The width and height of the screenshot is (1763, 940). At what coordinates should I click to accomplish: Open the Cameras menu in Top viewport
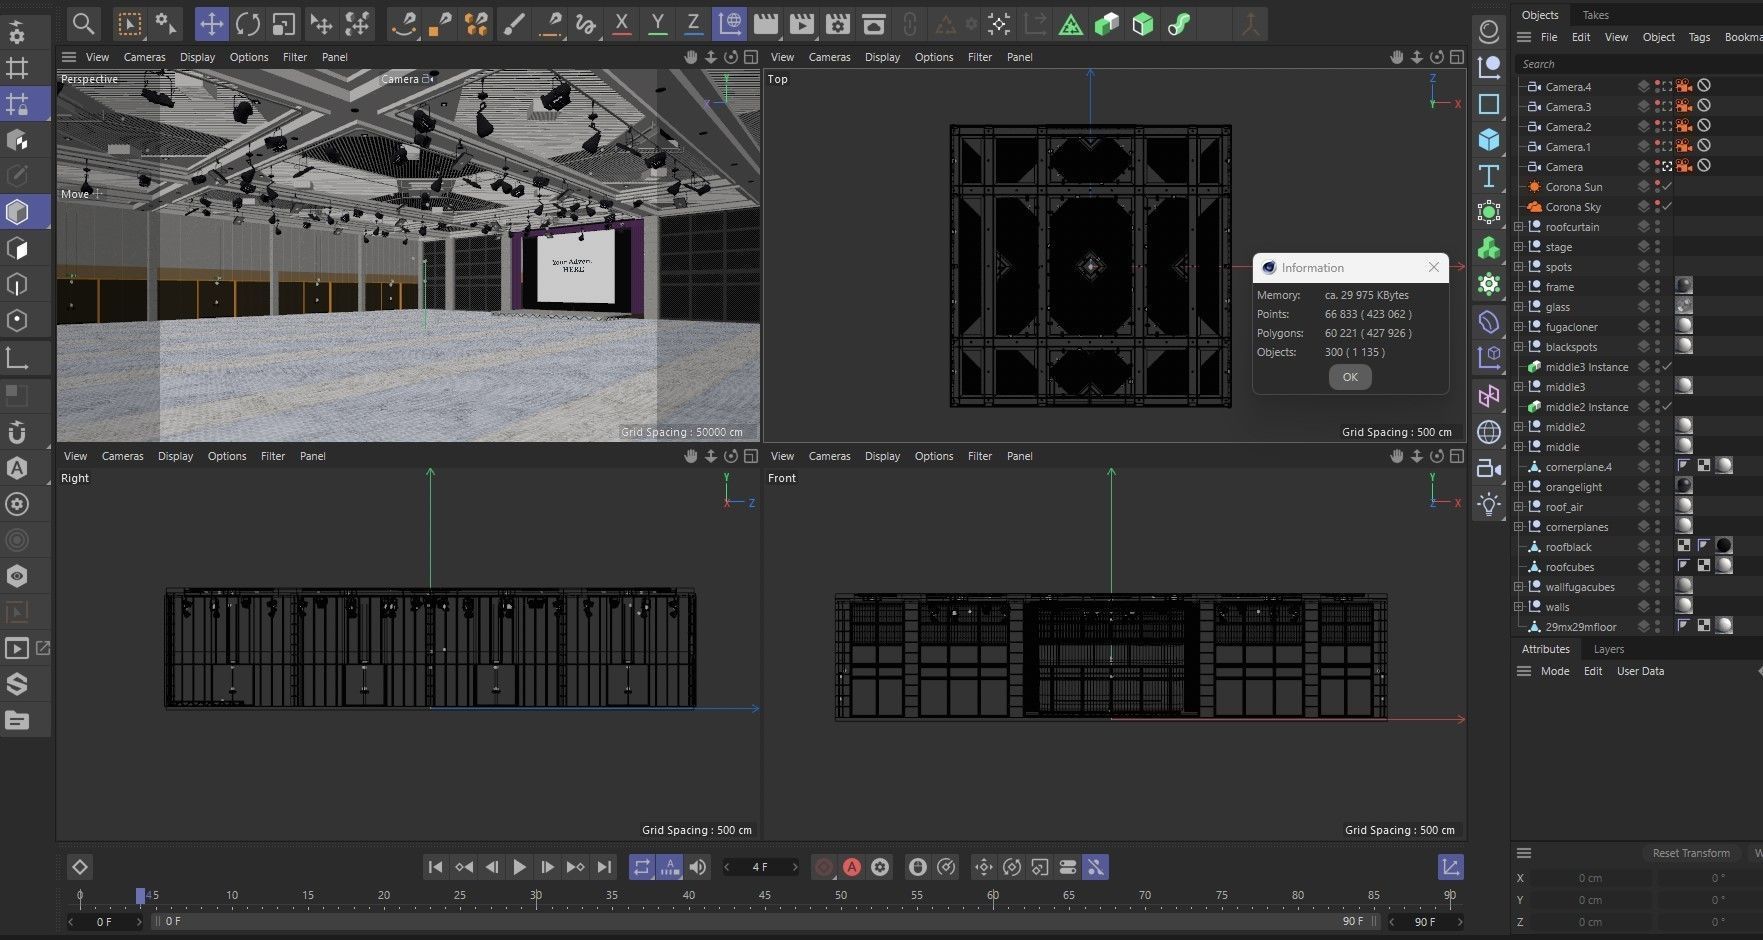tap(829, 57)
